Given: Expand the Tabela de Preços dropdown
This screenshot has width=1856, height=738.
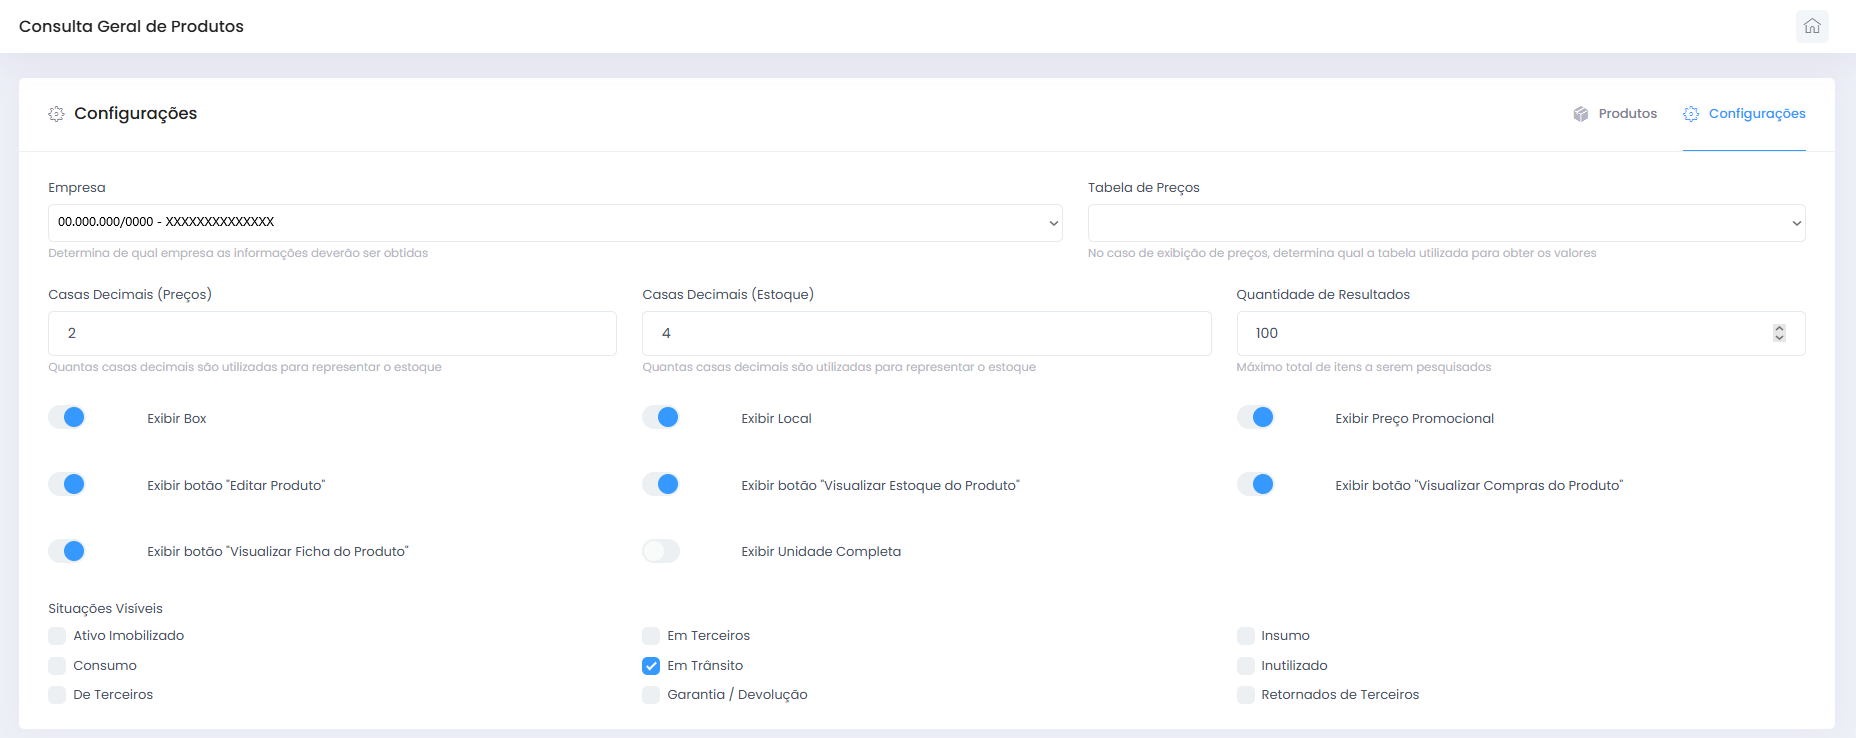Looking at the screenshot, I should tap(1446, 223).
